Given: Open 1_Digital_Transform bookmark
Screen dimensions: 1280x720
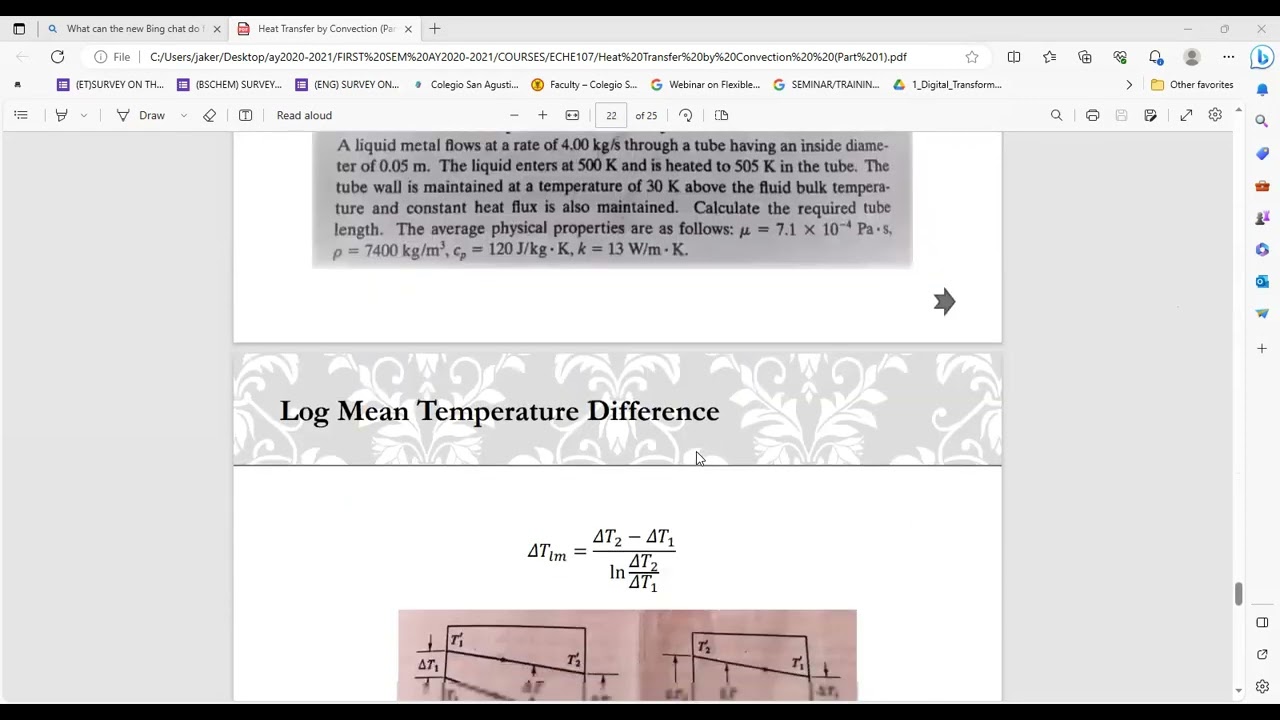Looking at the screenshot, I should (x=947, y=85).
